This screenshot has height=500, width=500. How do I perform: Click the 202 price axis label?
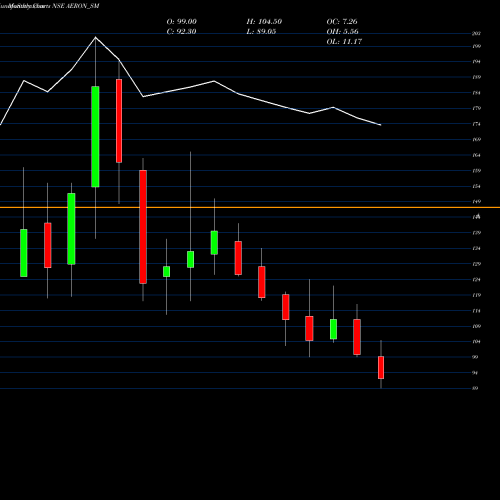point(476,33)
